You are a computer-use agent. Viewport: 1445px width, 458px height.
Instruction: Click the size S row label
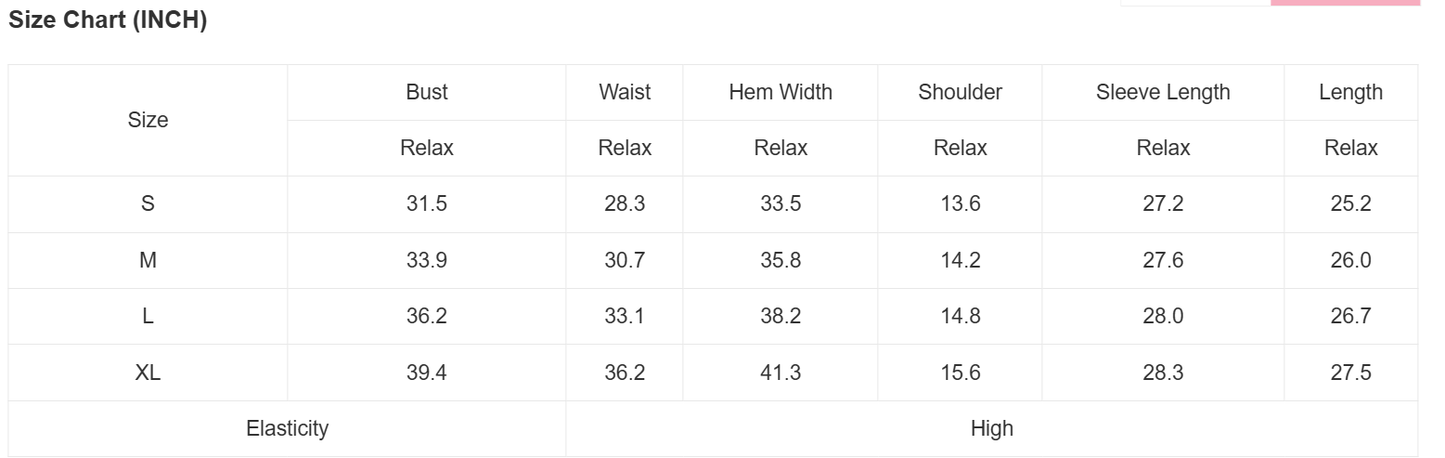pos(148,204)
